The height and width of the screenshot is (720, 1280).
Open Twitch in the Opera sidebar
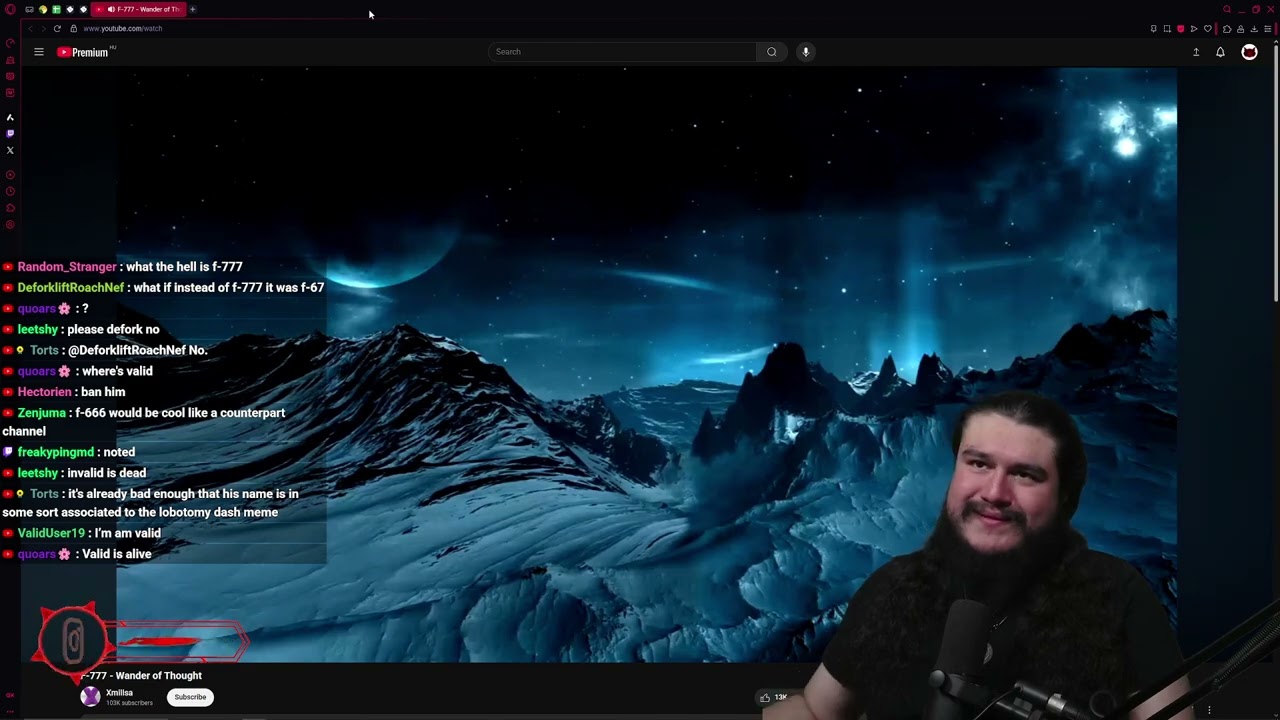coord(10,133)
